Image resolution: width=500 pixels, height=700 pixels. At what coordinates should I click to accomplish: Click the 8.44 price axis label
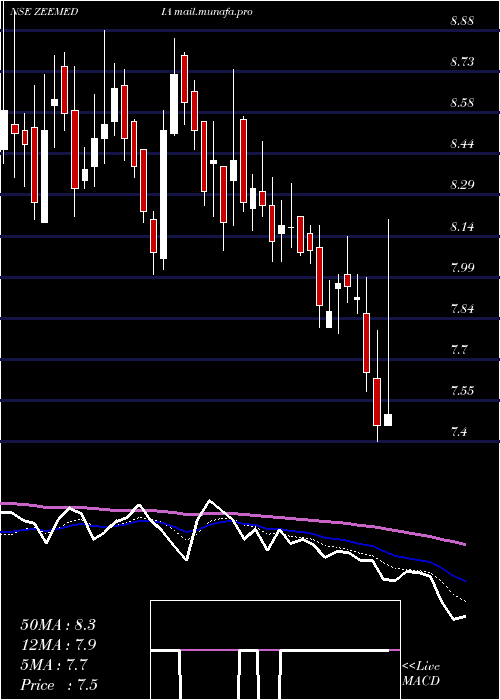tap(462, 144)
